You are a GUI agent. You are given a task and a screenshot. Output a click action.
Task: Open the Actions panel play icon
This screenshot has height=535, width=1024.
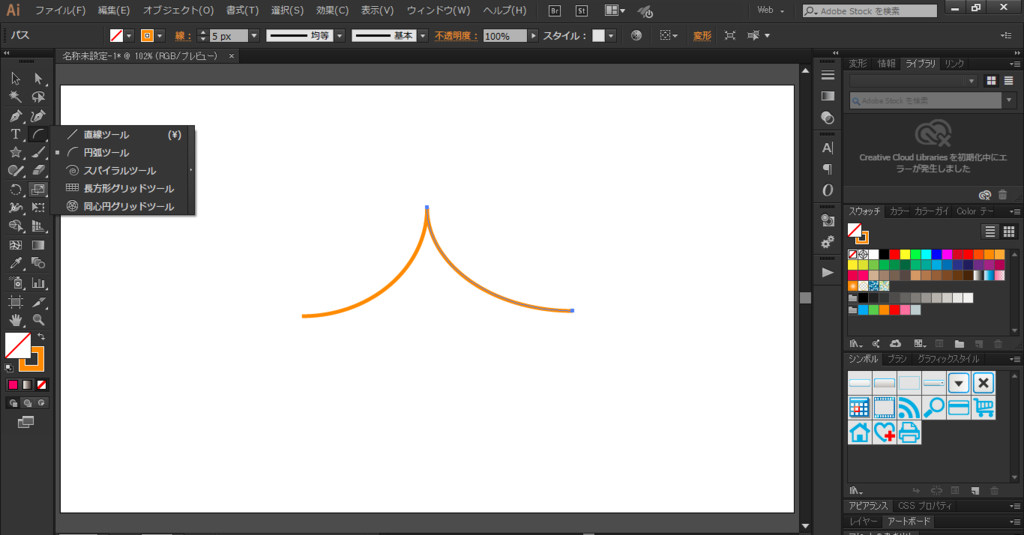[x=827, y=272]
